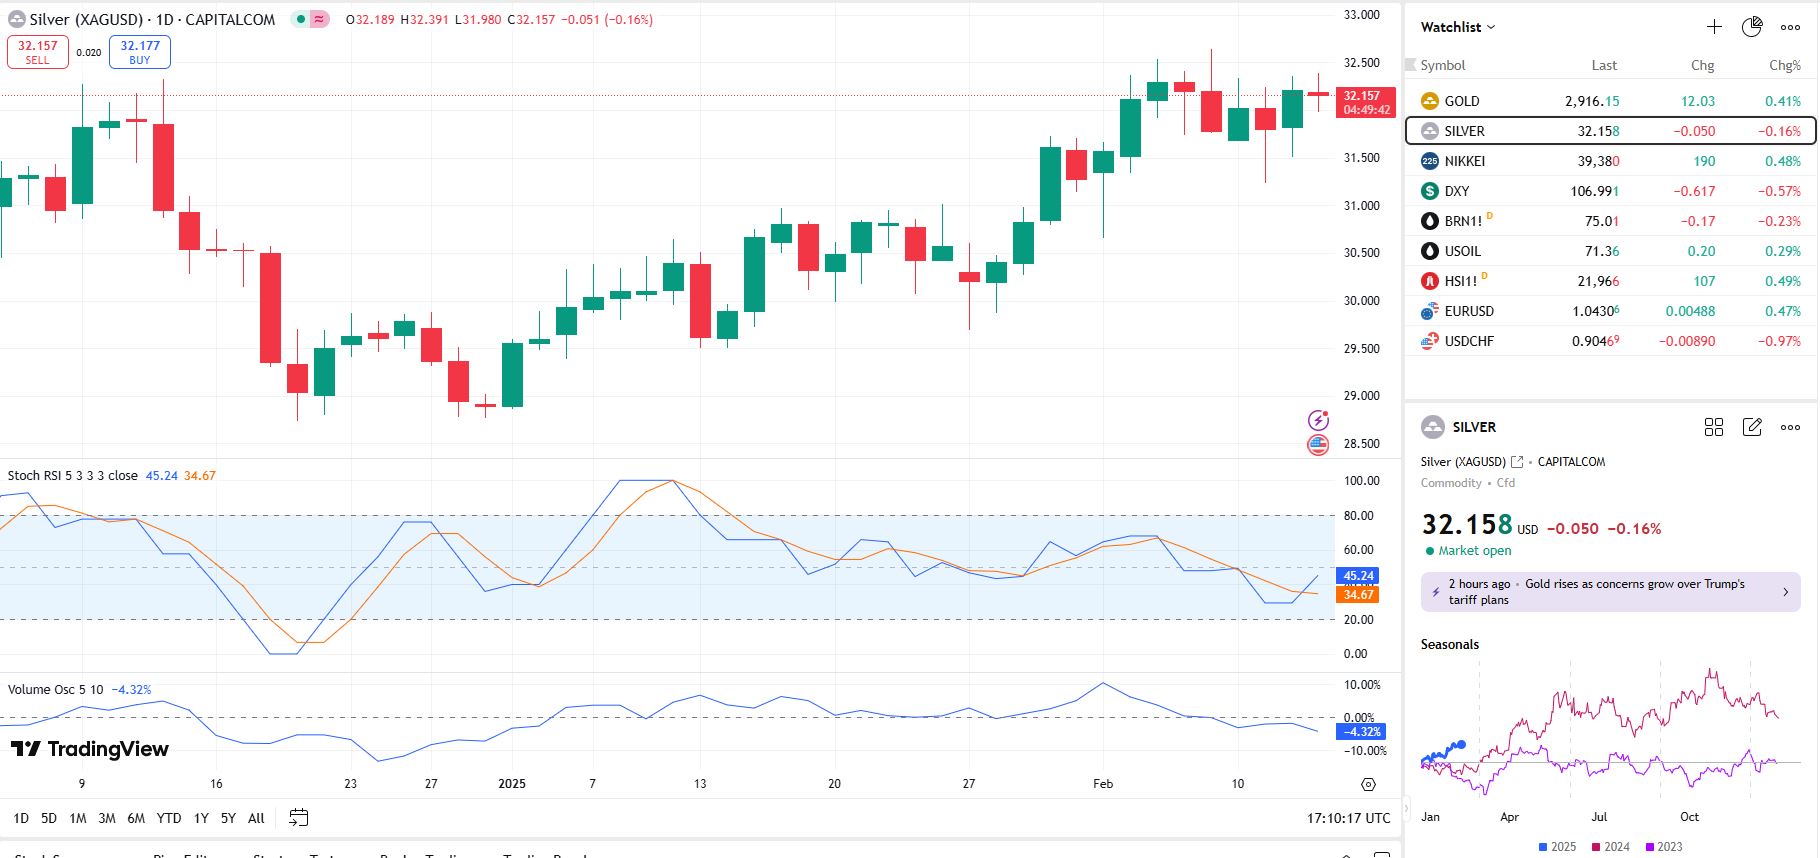Expand the Watchlist name dropdown
The image size is (1820, 858).
[1458, 27]
